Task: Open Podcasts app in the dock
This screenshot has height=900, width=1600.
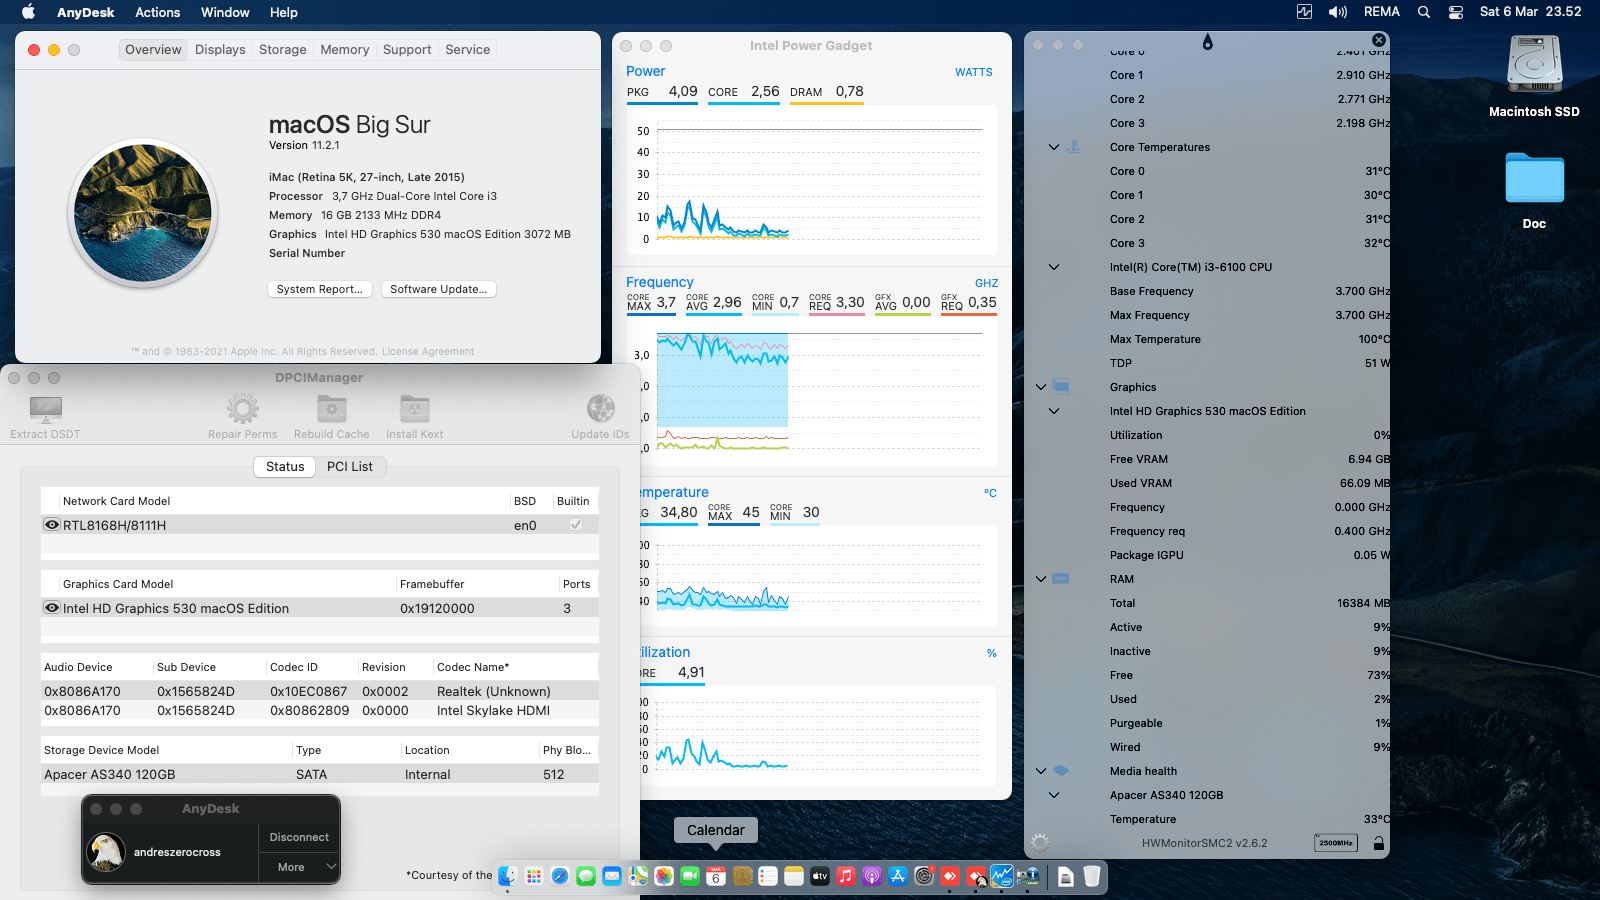Action: 872,876
